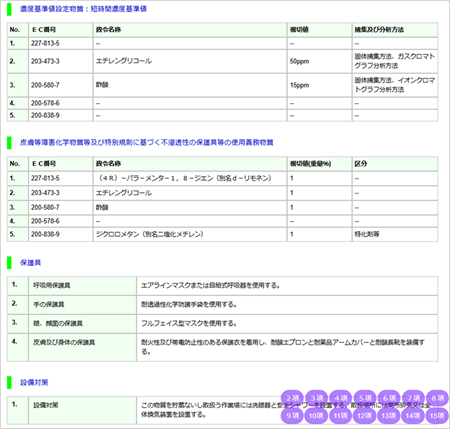This screenshot has width=450, height=429.
Task: Click EC番号 227-813-5 in the 短時間濃度基準値 table
Action: (x=60, y=43)
